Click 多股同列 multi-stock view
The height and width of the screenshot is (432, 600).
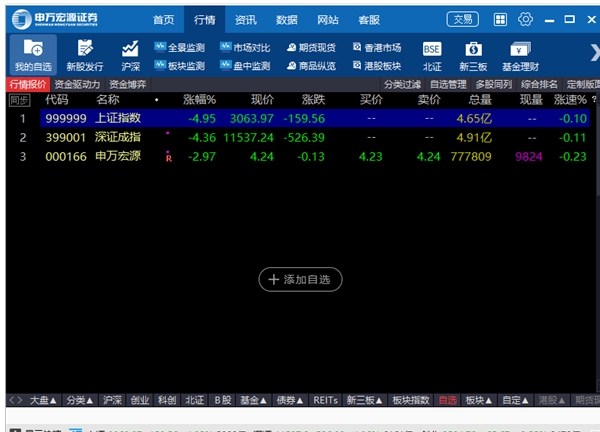coord(494,84)
